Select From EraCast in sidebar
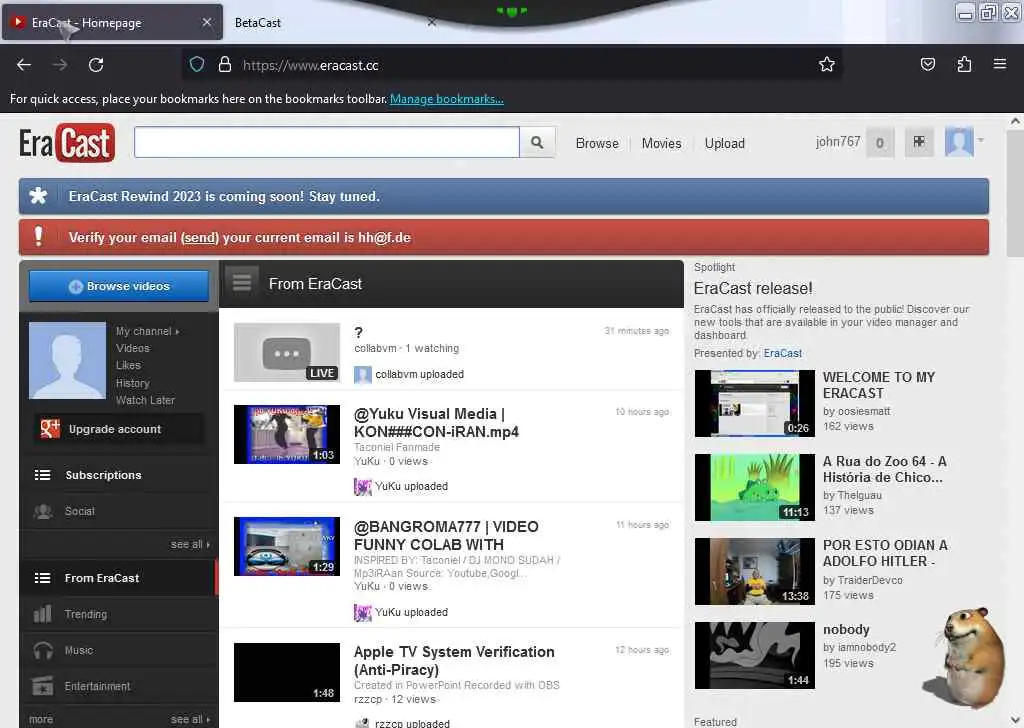Viewport: 1024px width, 728px height. coord(118,578)
